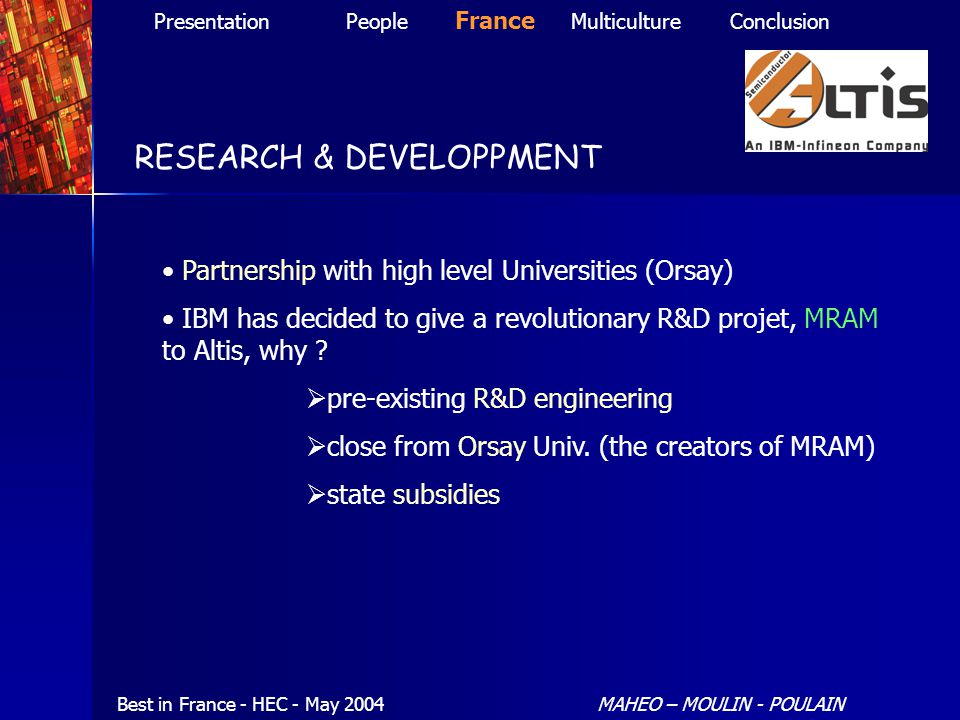Click the 'MAHEO – MOULIN - POULAIN' footer
The image size is (960, 720).
pos(721,705)
